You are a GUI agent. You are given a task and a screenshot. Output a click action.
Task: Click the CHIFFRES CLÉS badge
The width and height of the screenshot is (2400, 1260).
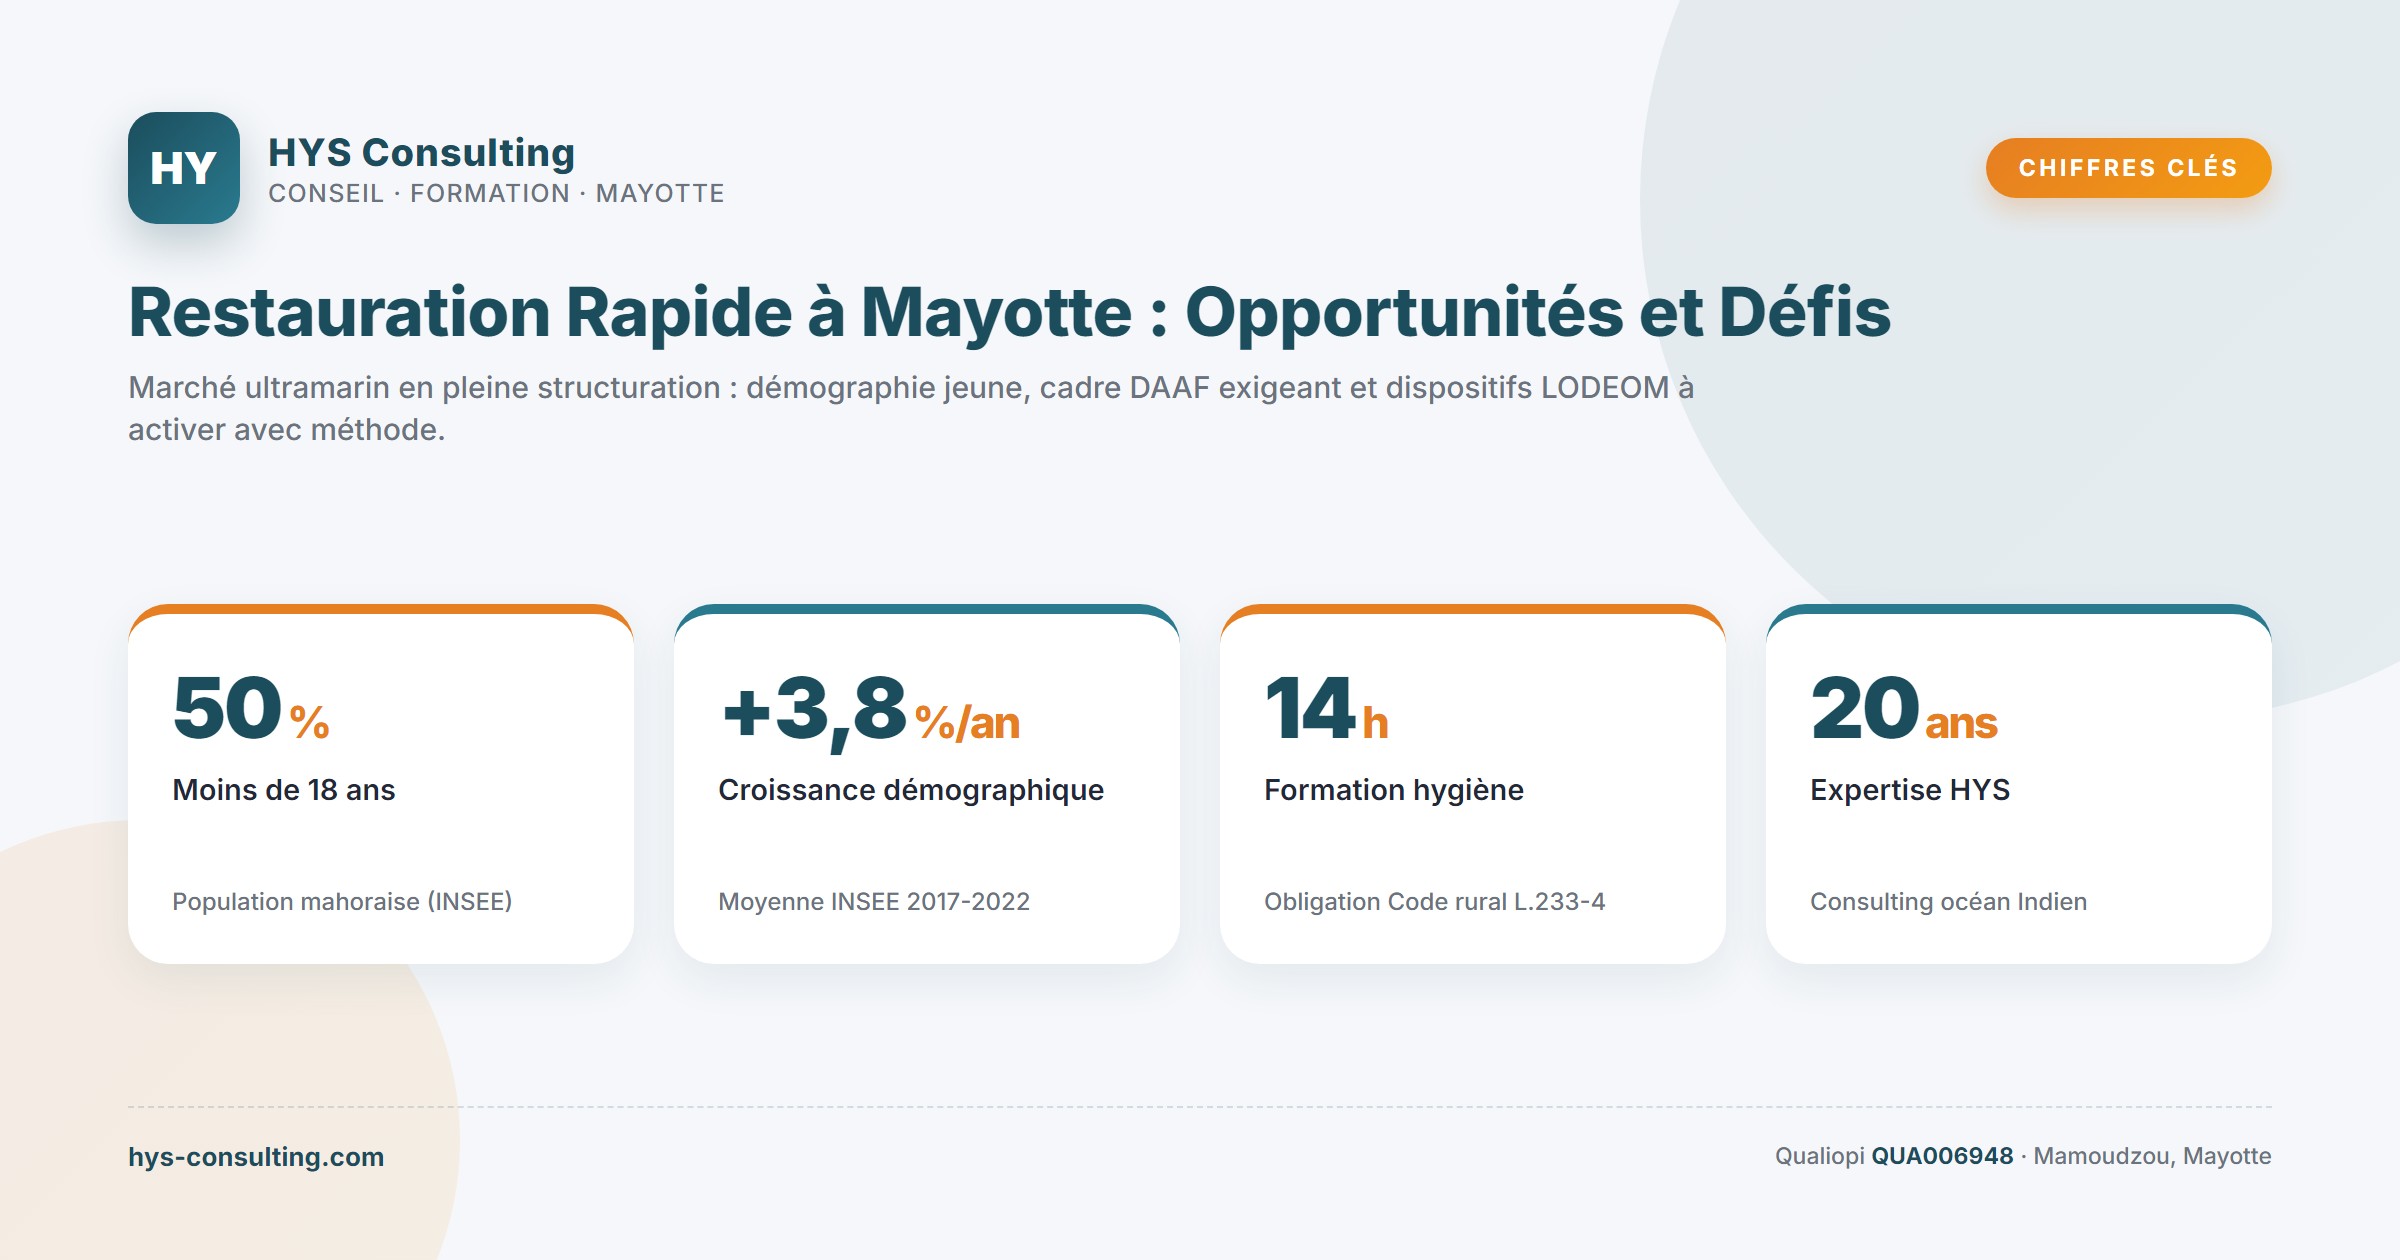coord(2128,168)
